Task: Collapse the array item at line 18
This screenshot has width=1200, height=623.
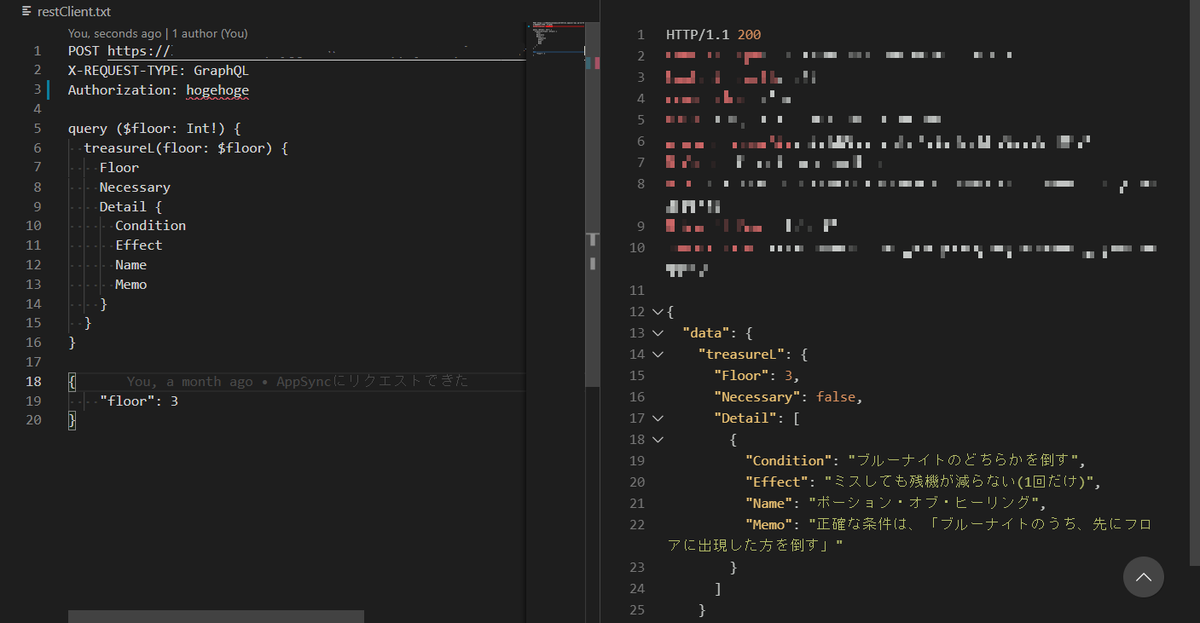Action: [x=657, y=439]
